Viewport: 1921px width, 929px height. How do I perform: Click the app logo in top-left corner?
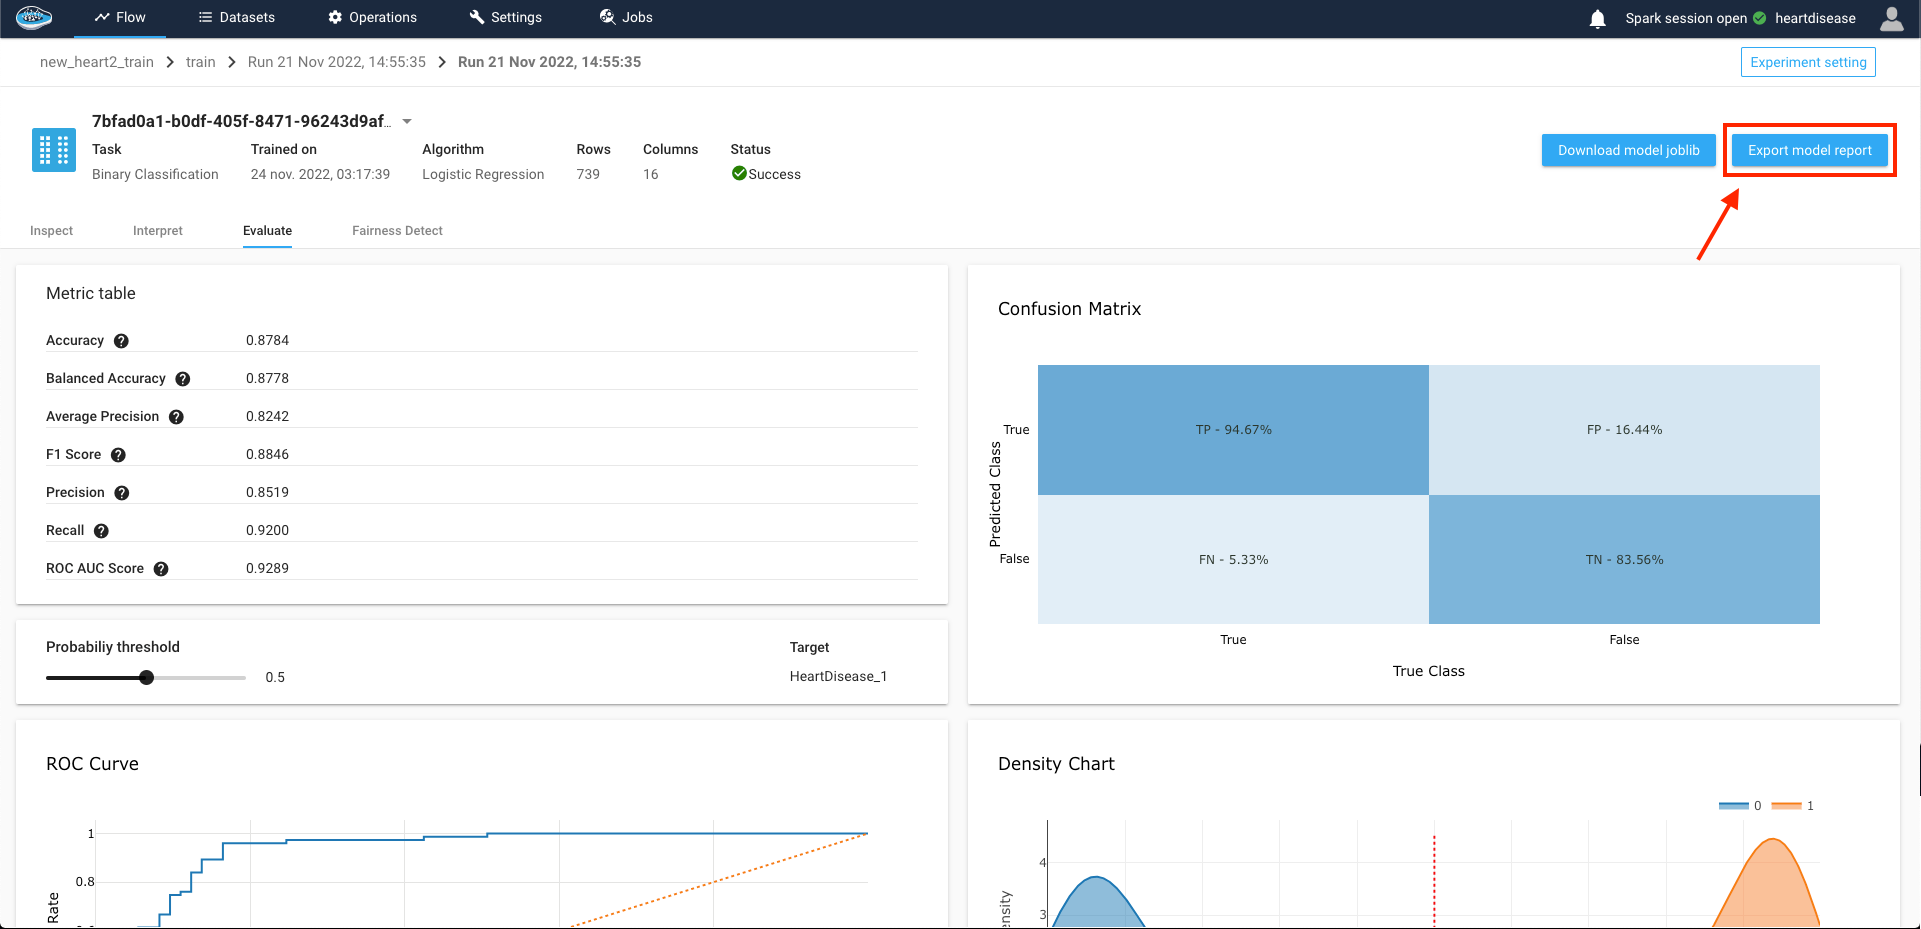[x=34, y=17]
